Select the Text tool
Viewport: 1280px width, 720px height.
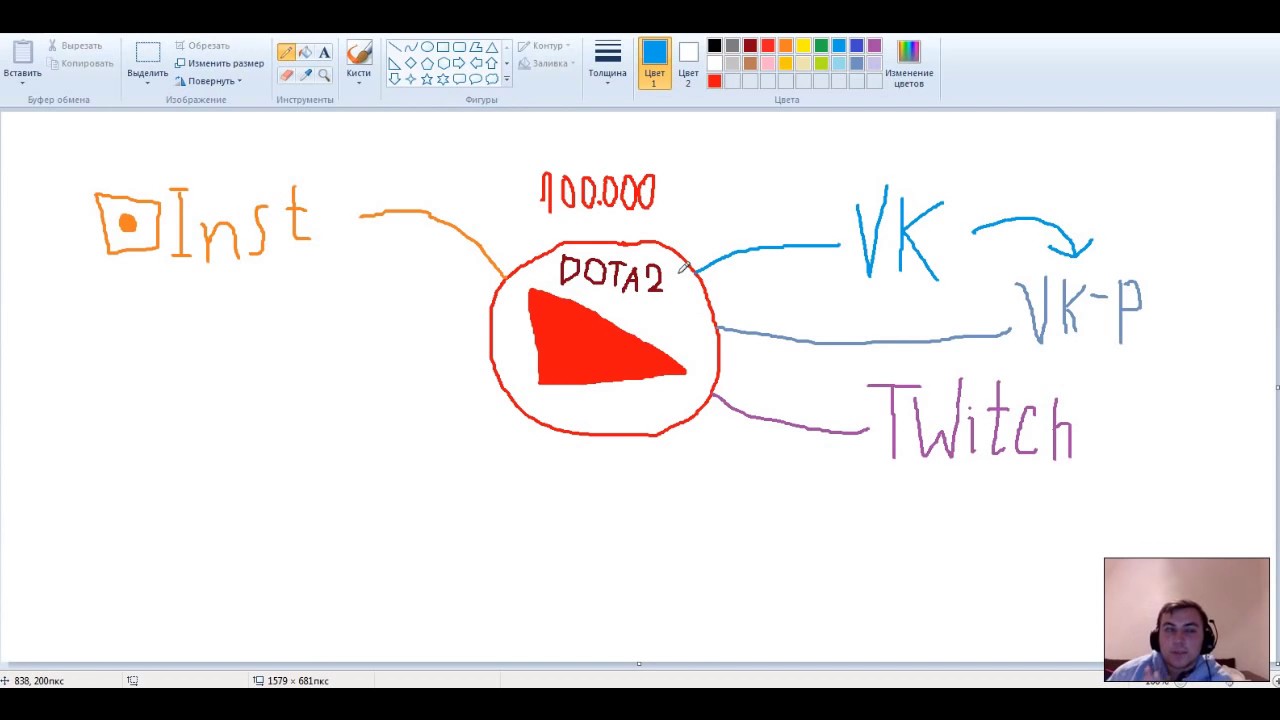pyautogui.click(x=324, y=52)
